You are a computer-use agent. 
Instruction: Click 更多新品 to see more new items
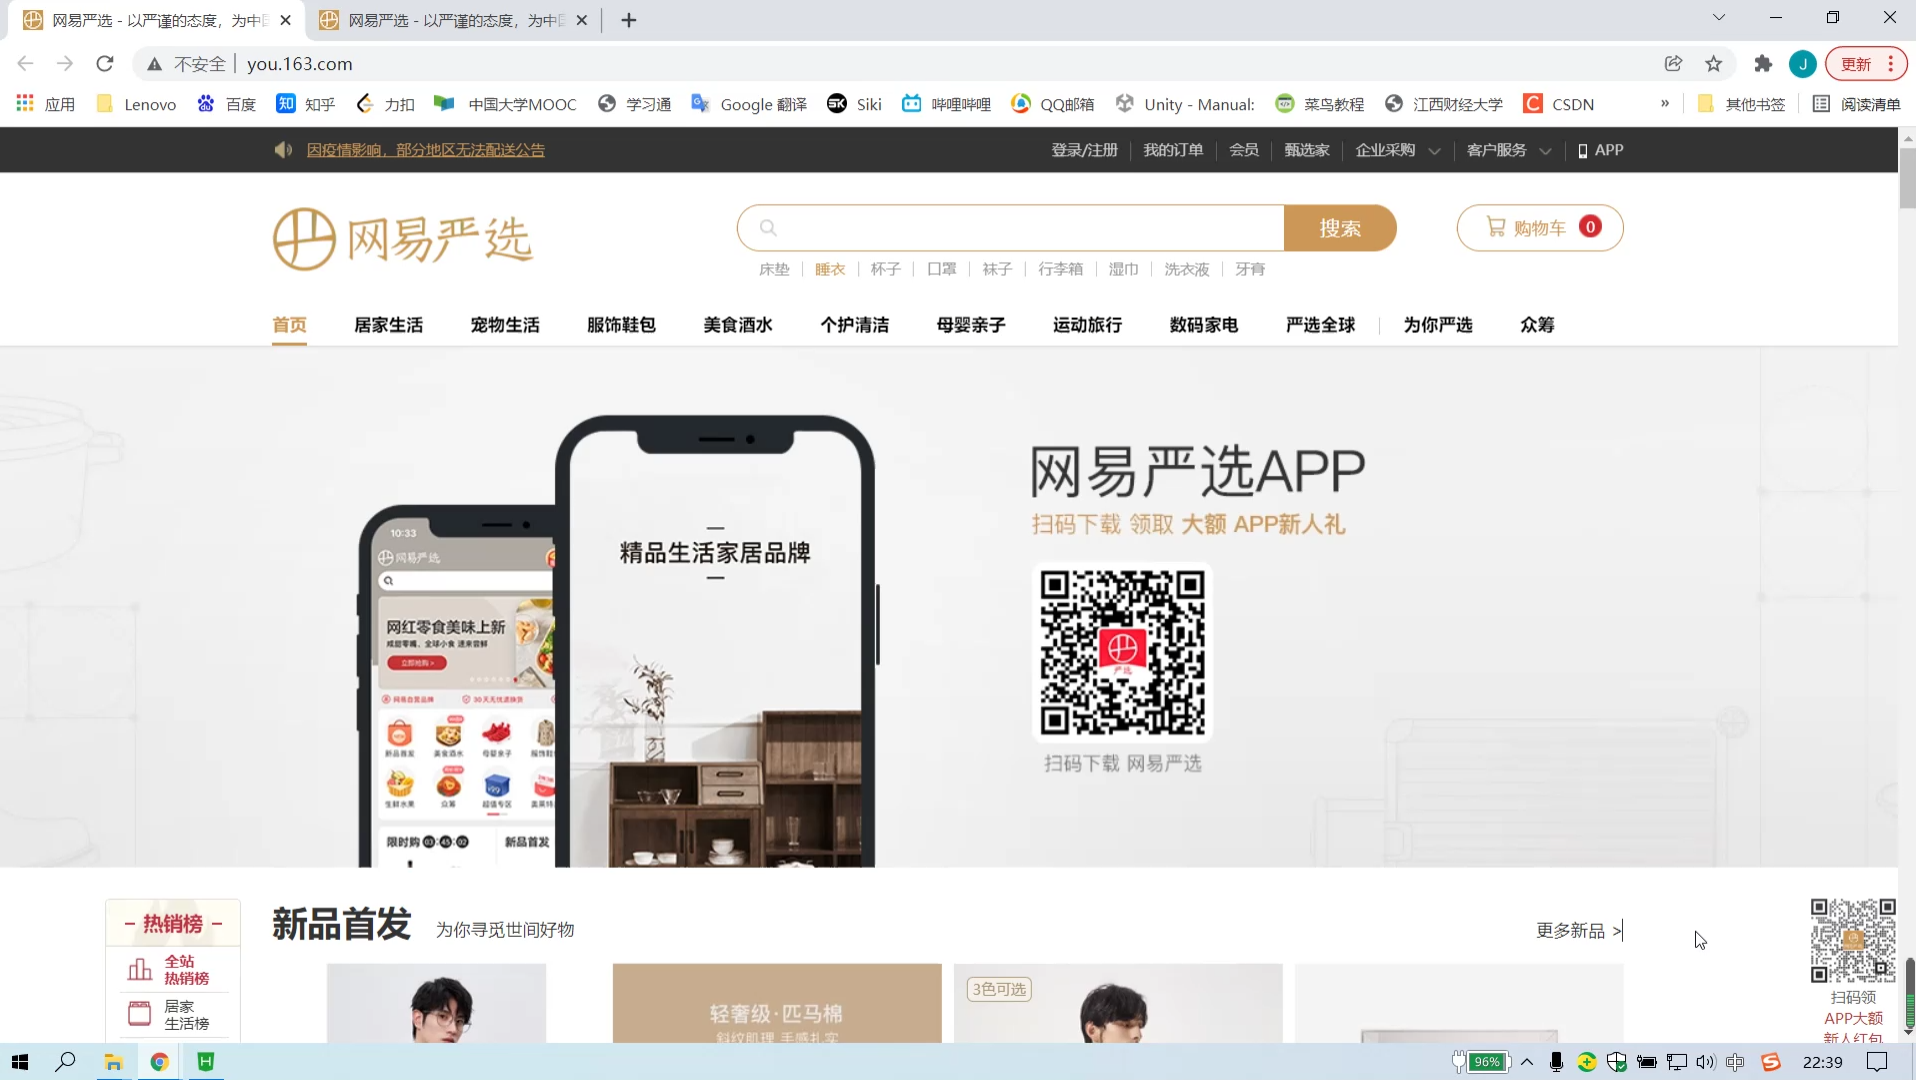pyautogui.click(x=1579, y=930)
